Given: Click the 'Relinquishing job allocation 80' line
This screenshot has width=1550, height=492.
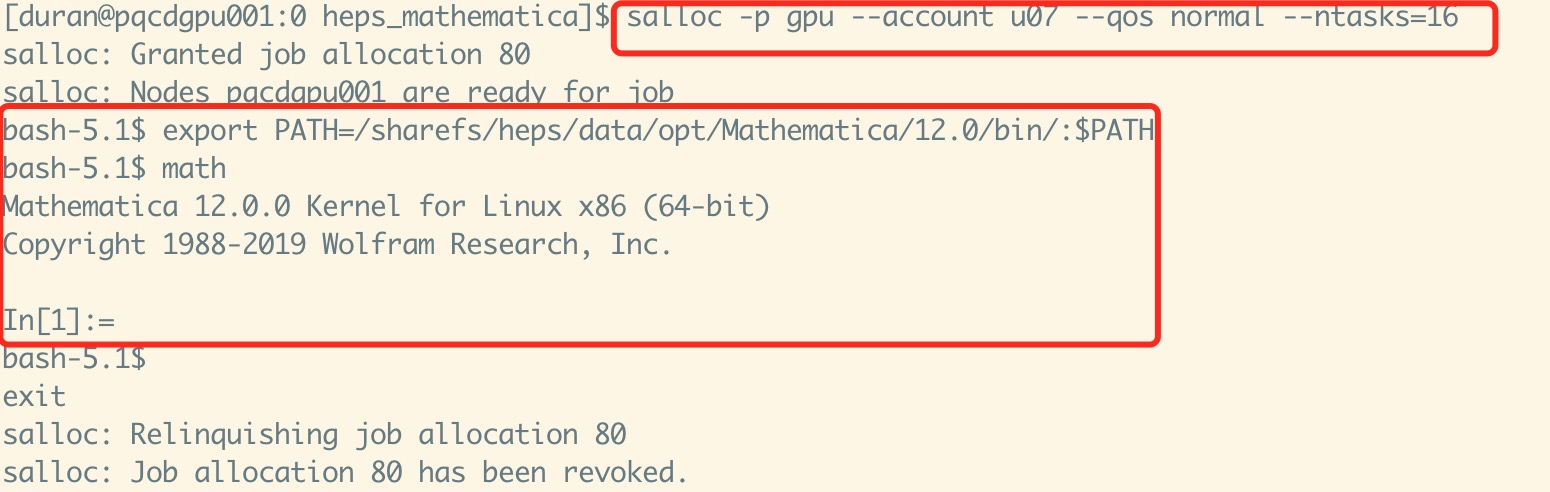Looking at the screenshot, I should (x=315, y=435).
